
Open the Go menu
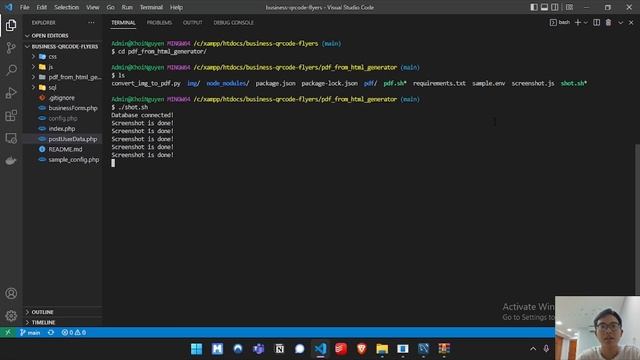110,7
